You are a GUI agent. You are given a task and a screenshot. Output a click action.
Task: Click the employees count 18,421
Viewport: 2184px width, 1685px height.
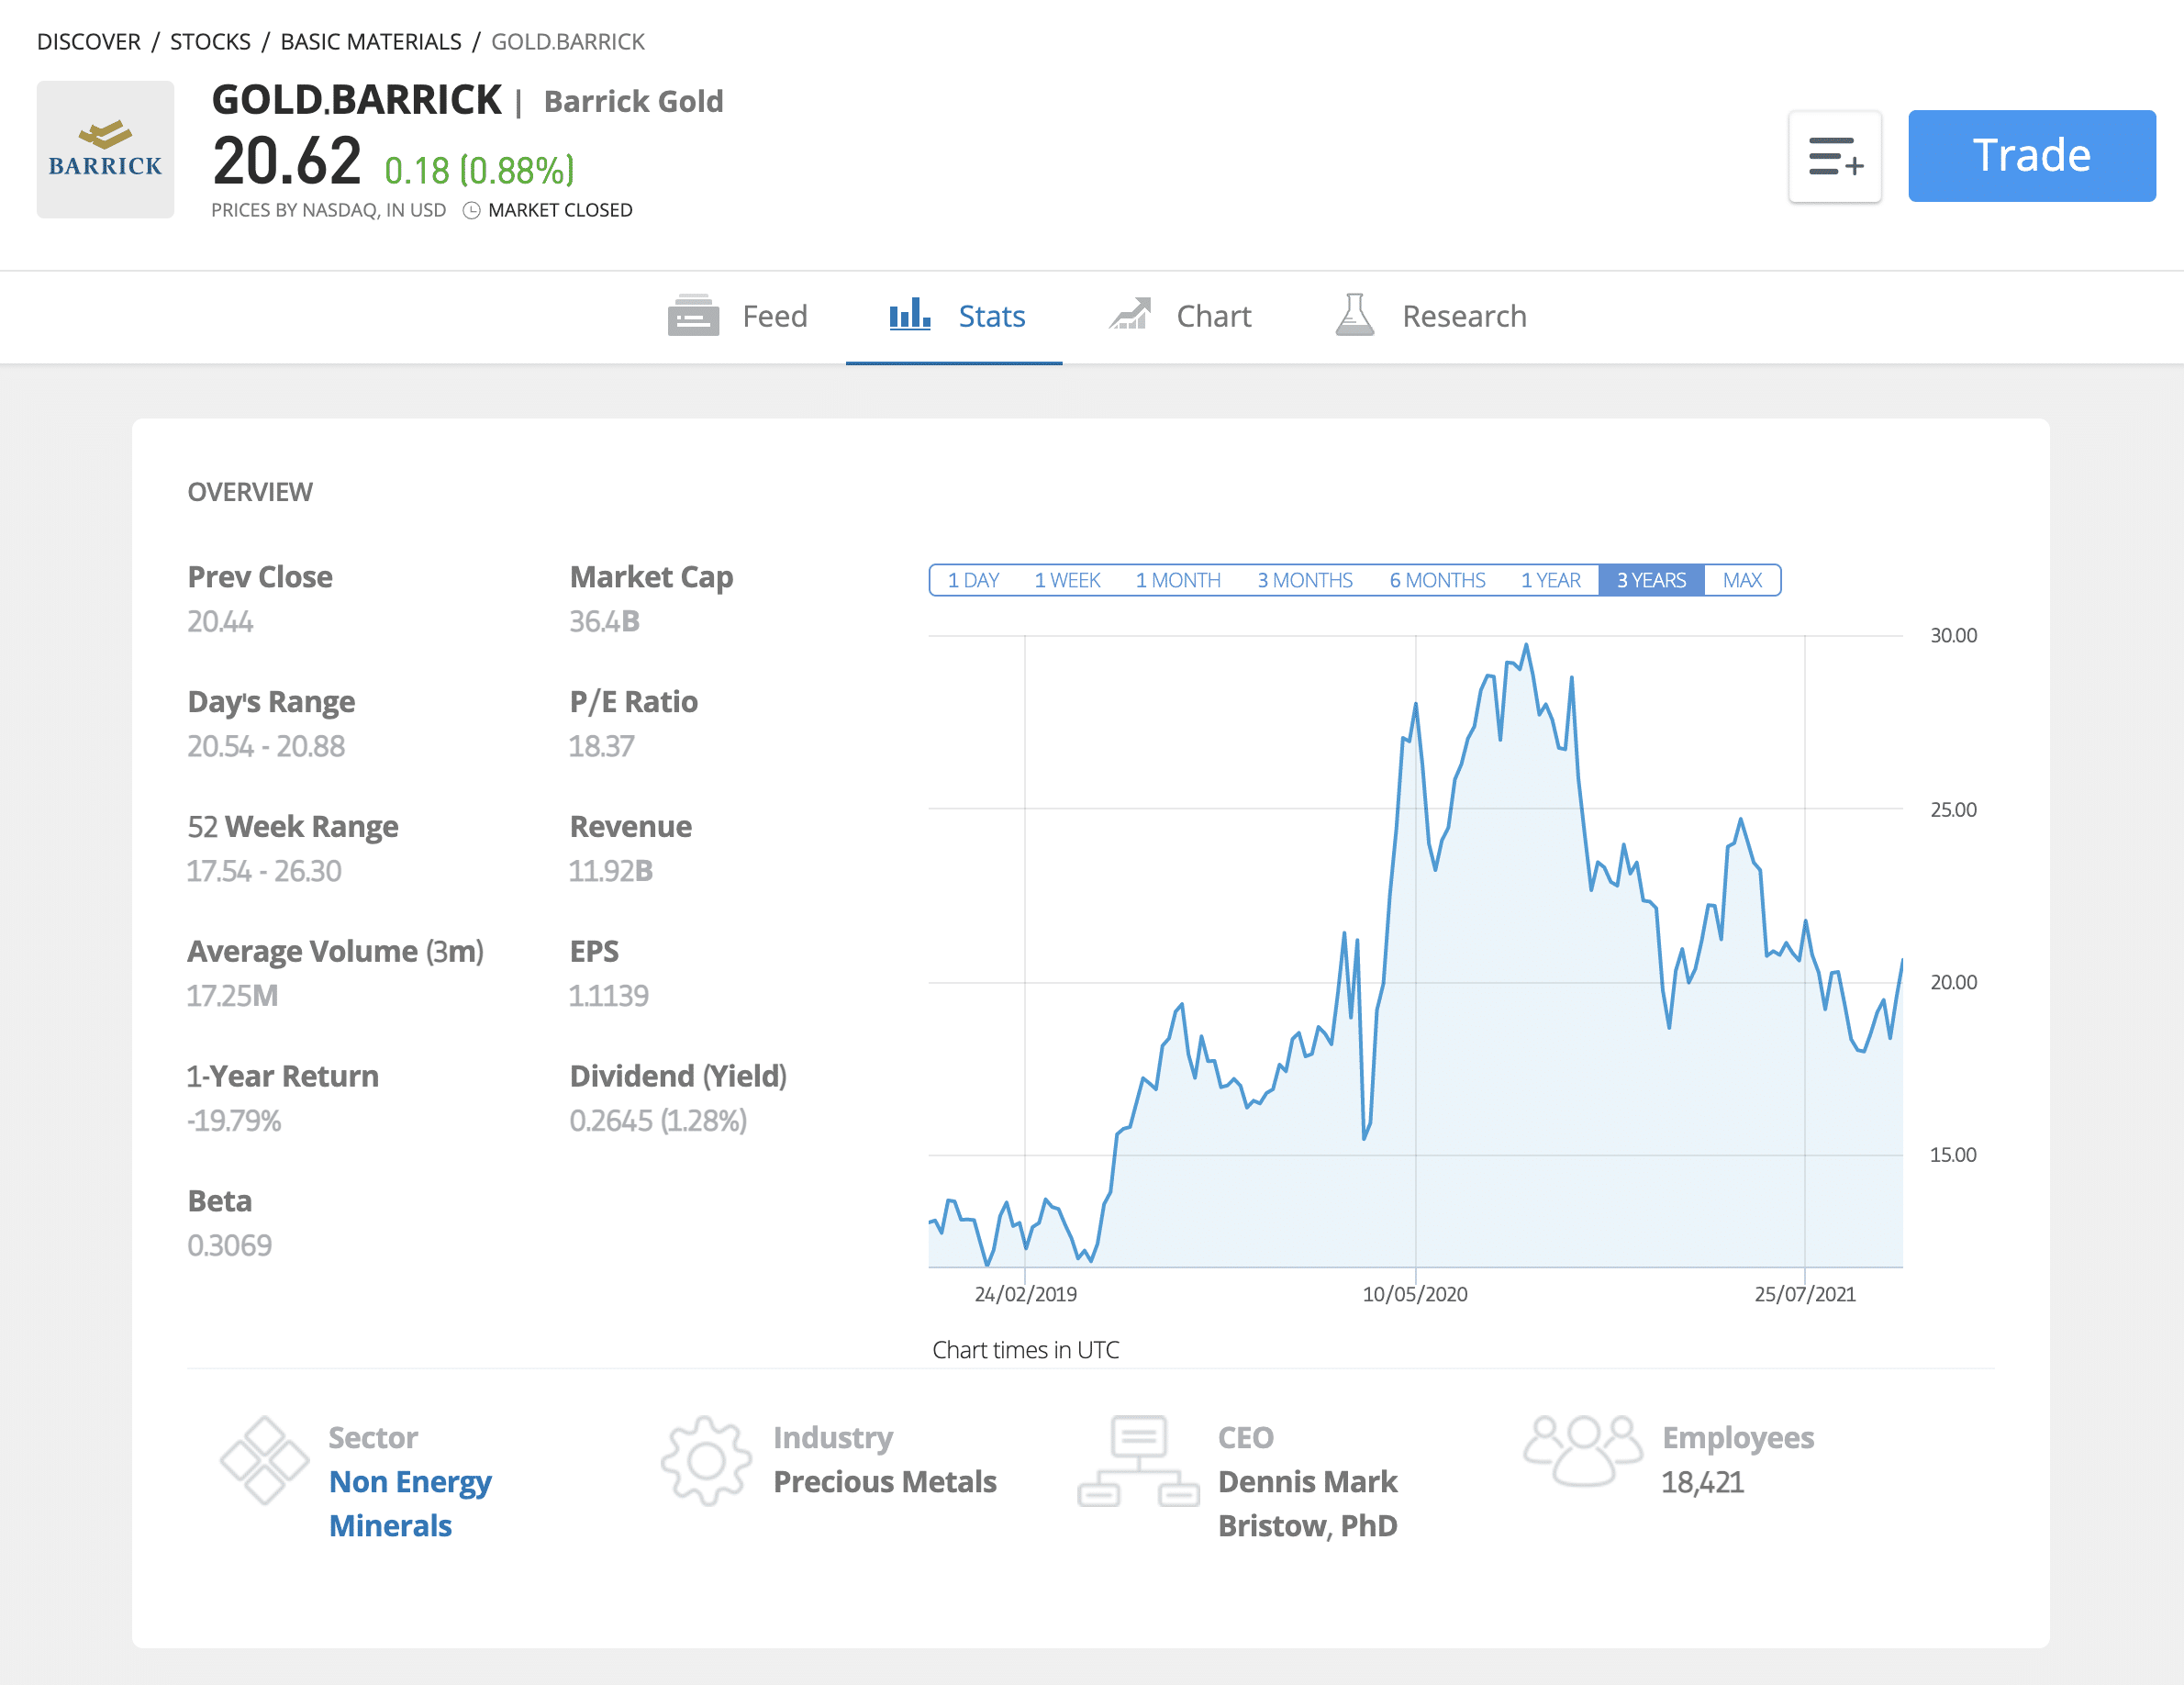[x=1702, y=1482]
